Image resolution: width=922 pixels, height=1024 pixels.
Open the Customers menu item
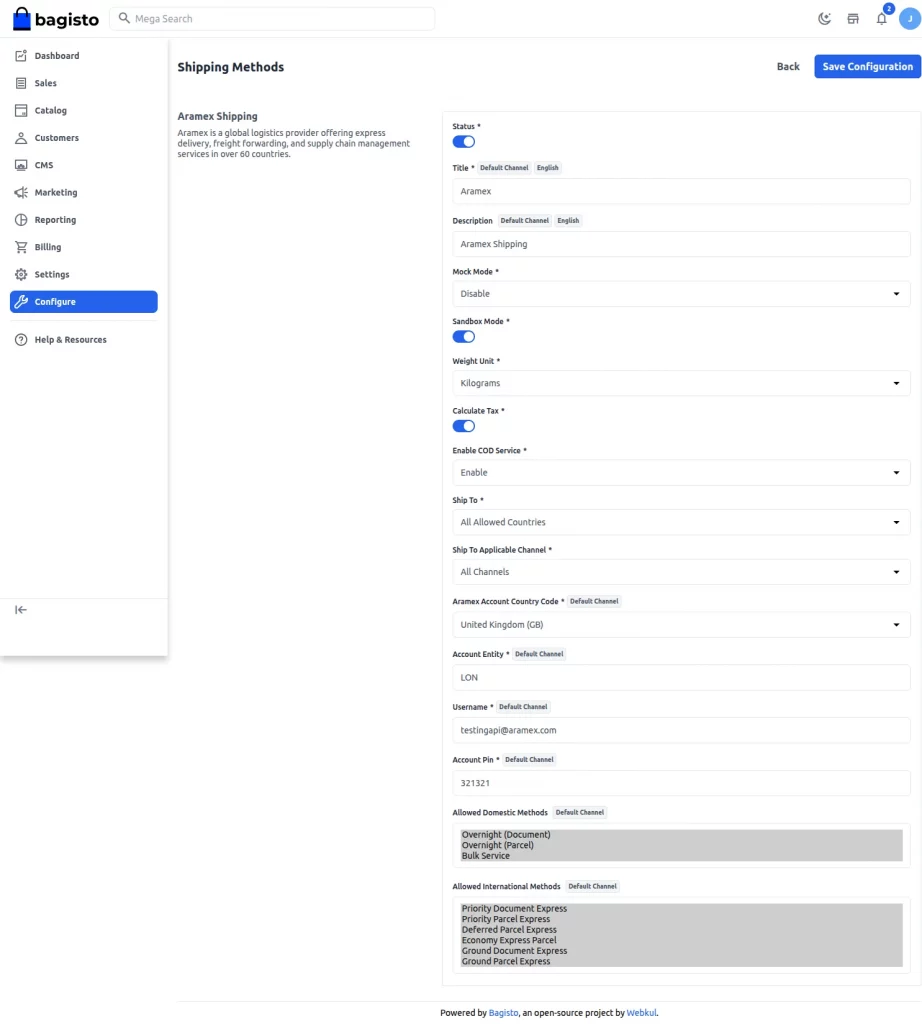point(84,138)
